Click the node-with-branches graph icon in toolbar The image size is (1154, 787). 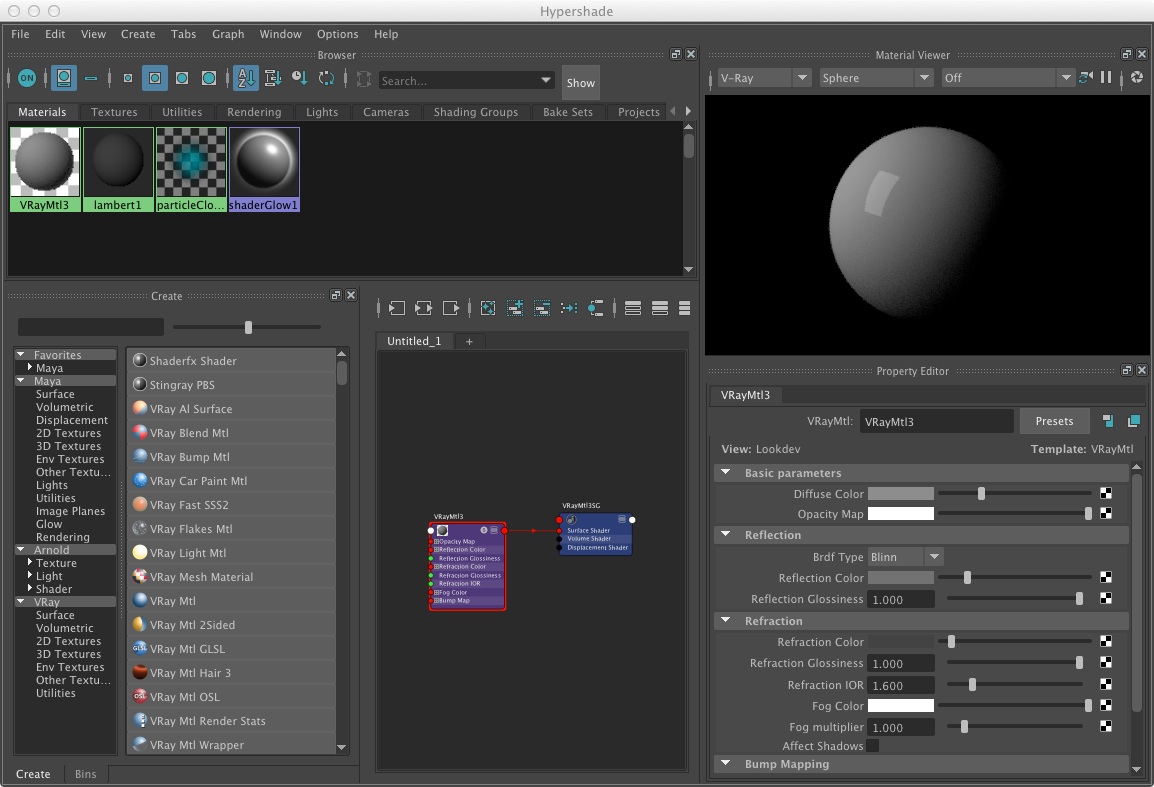point(596,308)
